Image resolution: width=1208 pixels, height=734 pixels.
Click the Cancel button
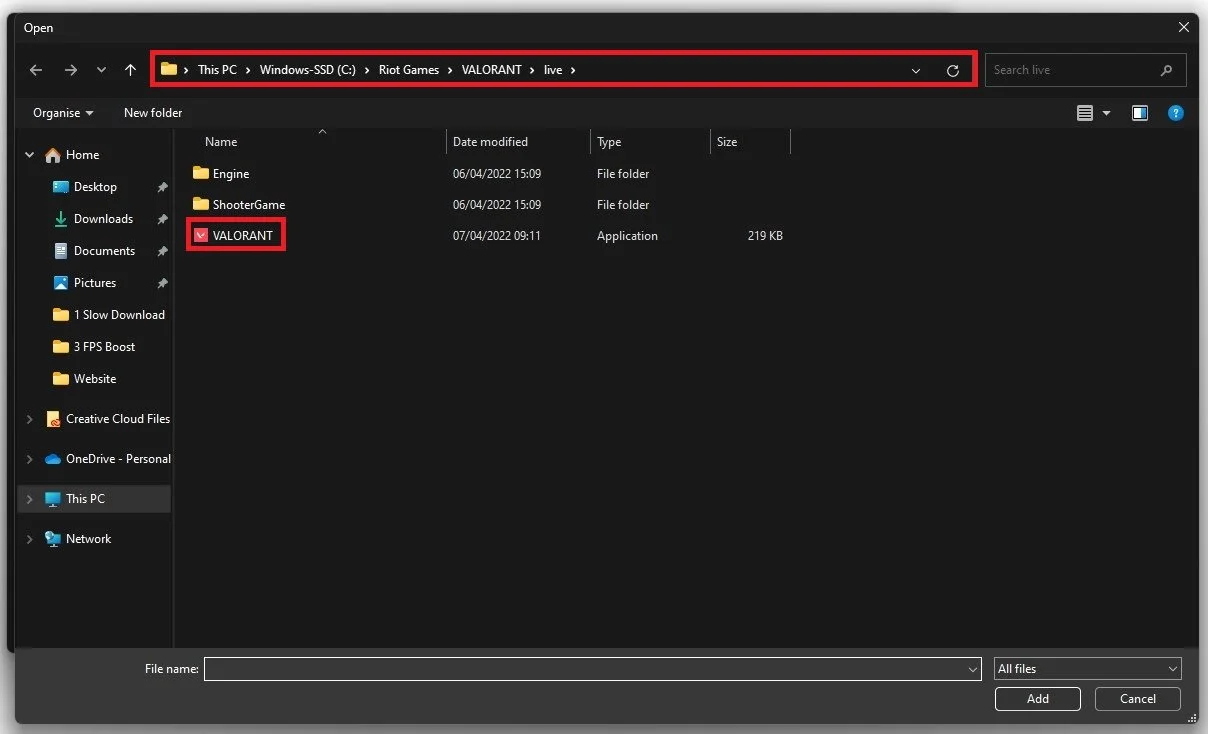point(1138,699)
